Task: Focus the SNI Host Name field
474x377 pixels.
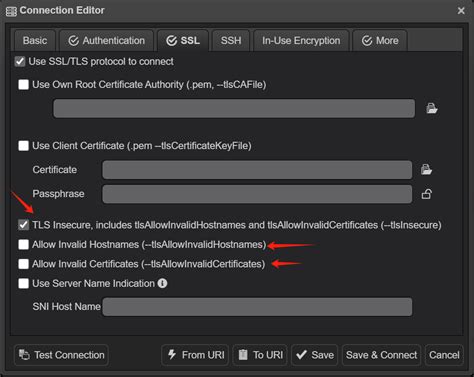Action: pyautogui.click(x=257, y=307)
